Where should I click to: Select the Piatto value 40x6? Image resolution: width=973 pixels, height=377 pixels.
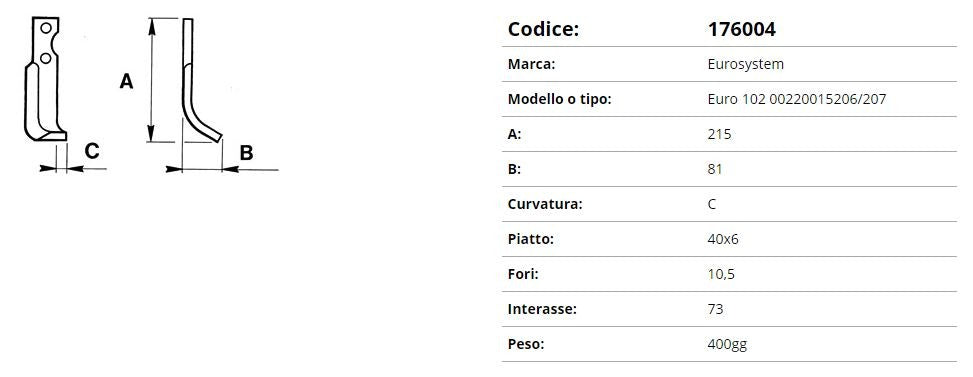[x=723, y=239]
